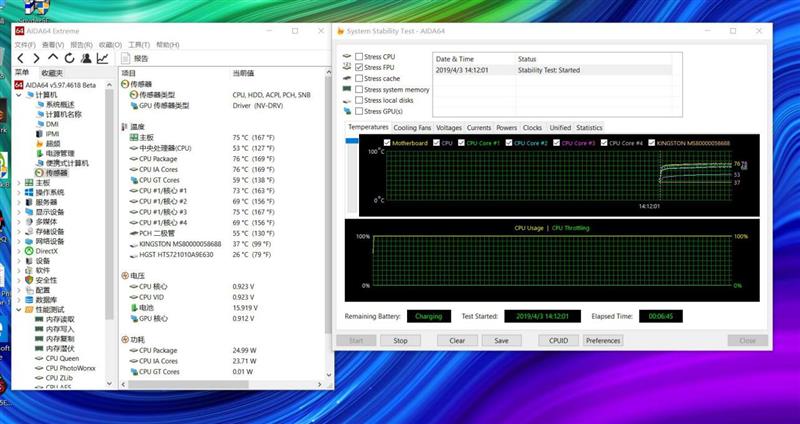This screenshot has height=424, width=800.
Task: Enable the Stress CPU checkbox
Action: coord(359,57)
